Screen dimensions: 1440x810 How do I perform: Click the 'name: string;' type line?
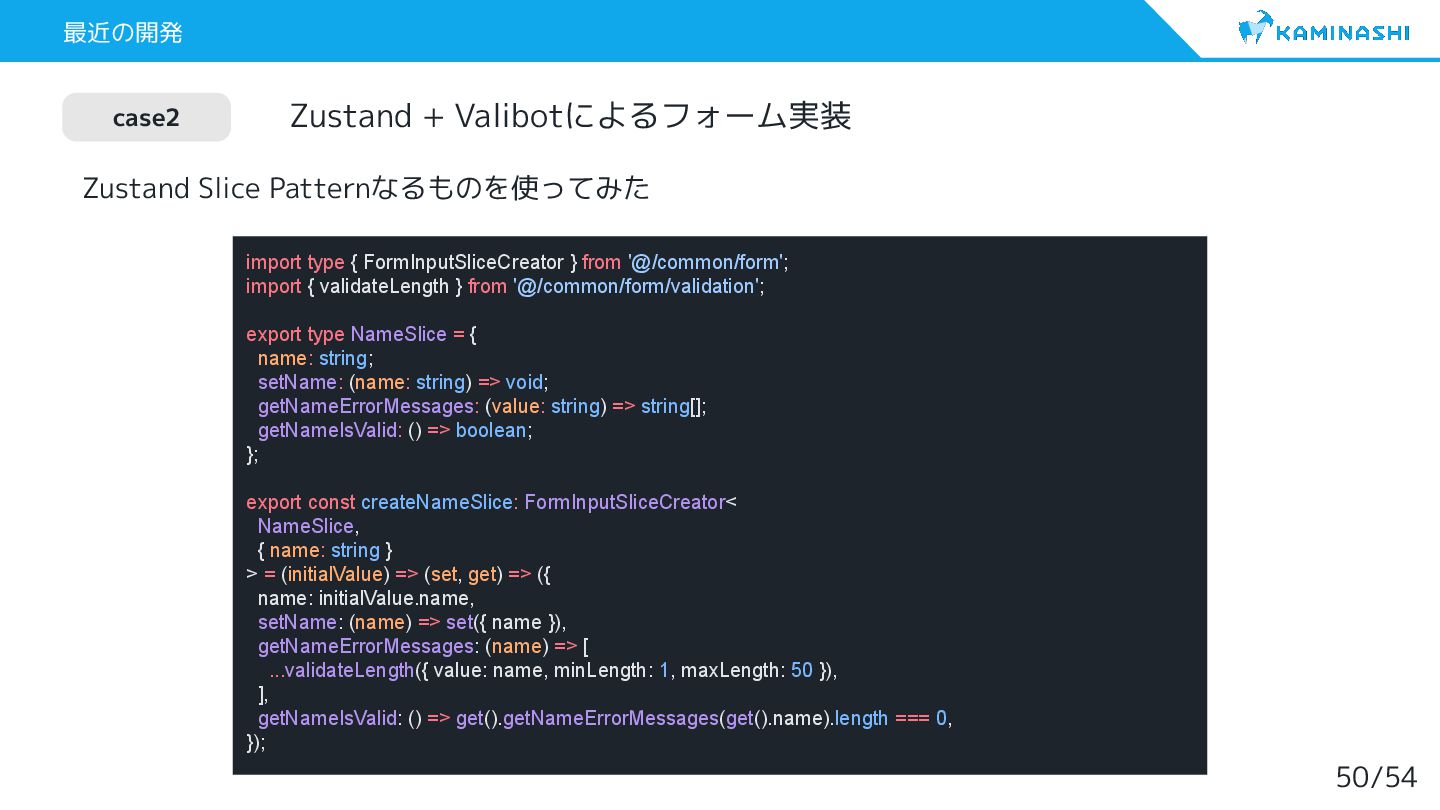pos(315,358)
